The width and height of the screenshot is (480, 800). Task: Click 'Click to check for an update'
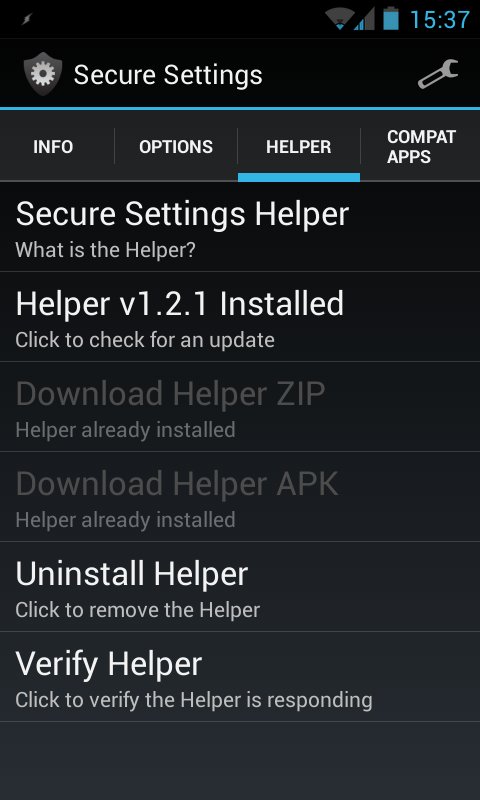tap(145, 340)
